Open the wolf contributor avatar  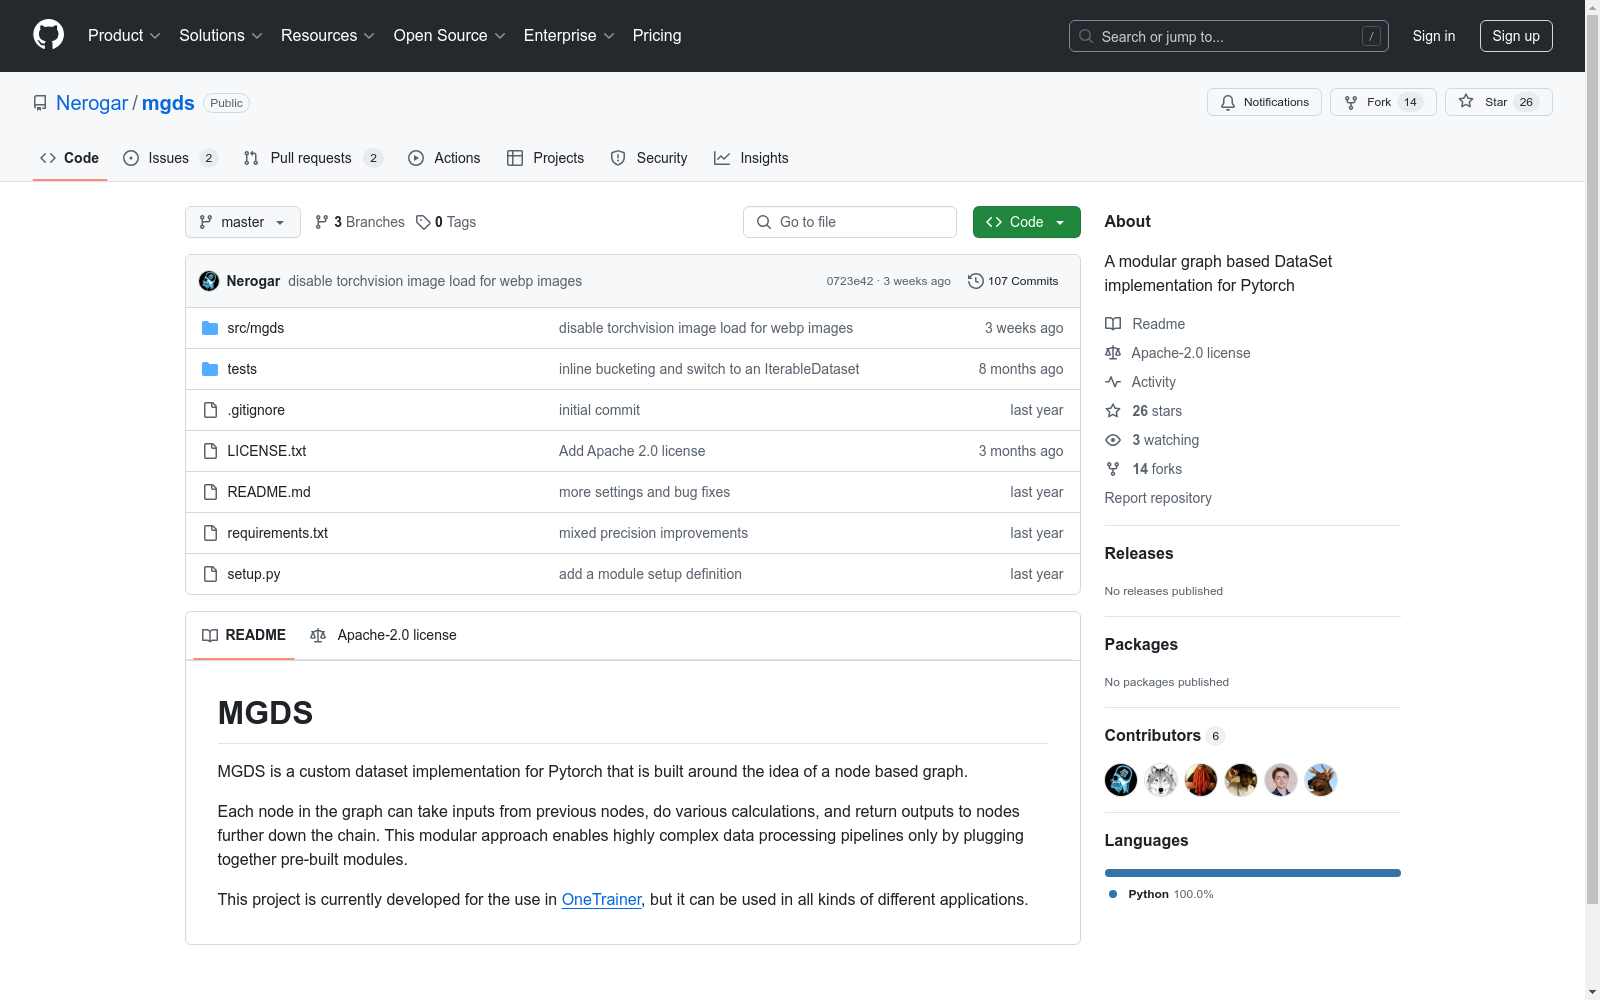point(1161,780)
